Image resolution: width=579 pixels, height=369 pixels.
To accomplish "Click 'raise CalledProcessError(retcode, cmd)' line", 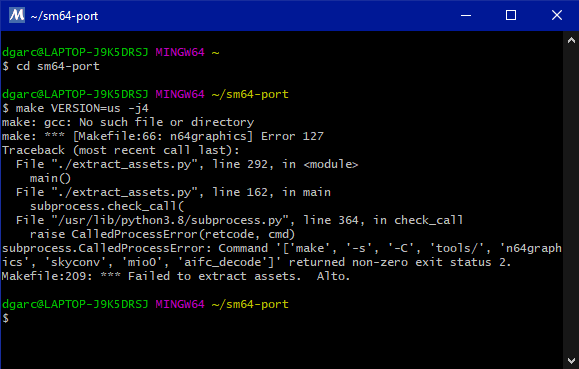I will pos(162,235).
